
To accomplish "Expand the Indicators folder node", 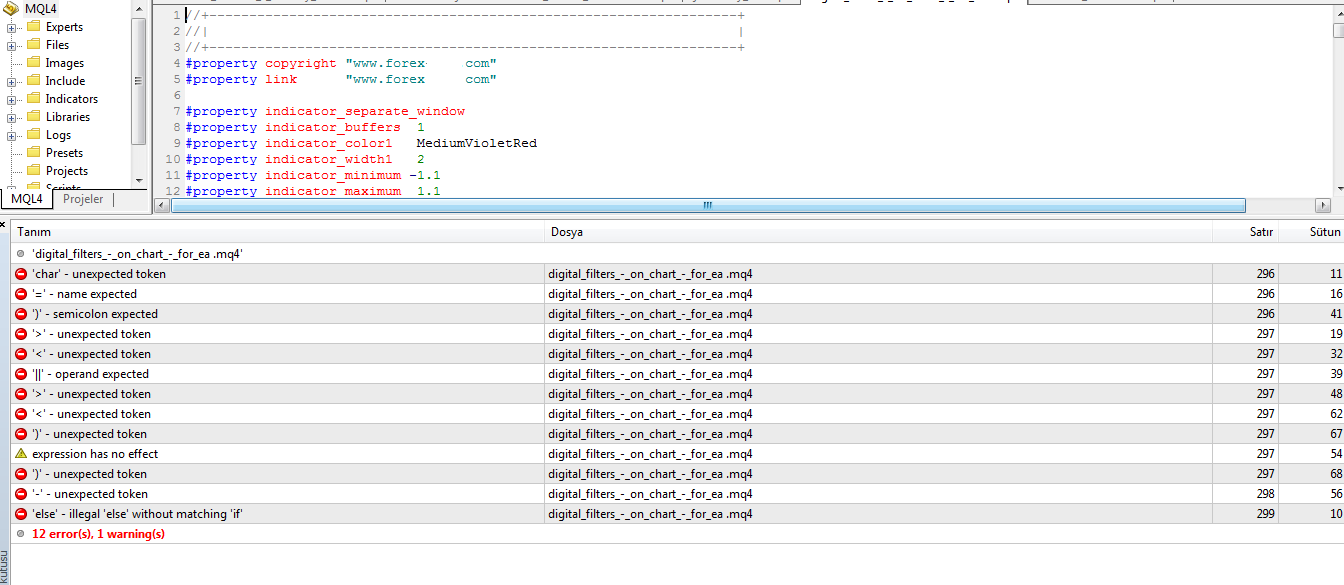I will pos(12,99).
